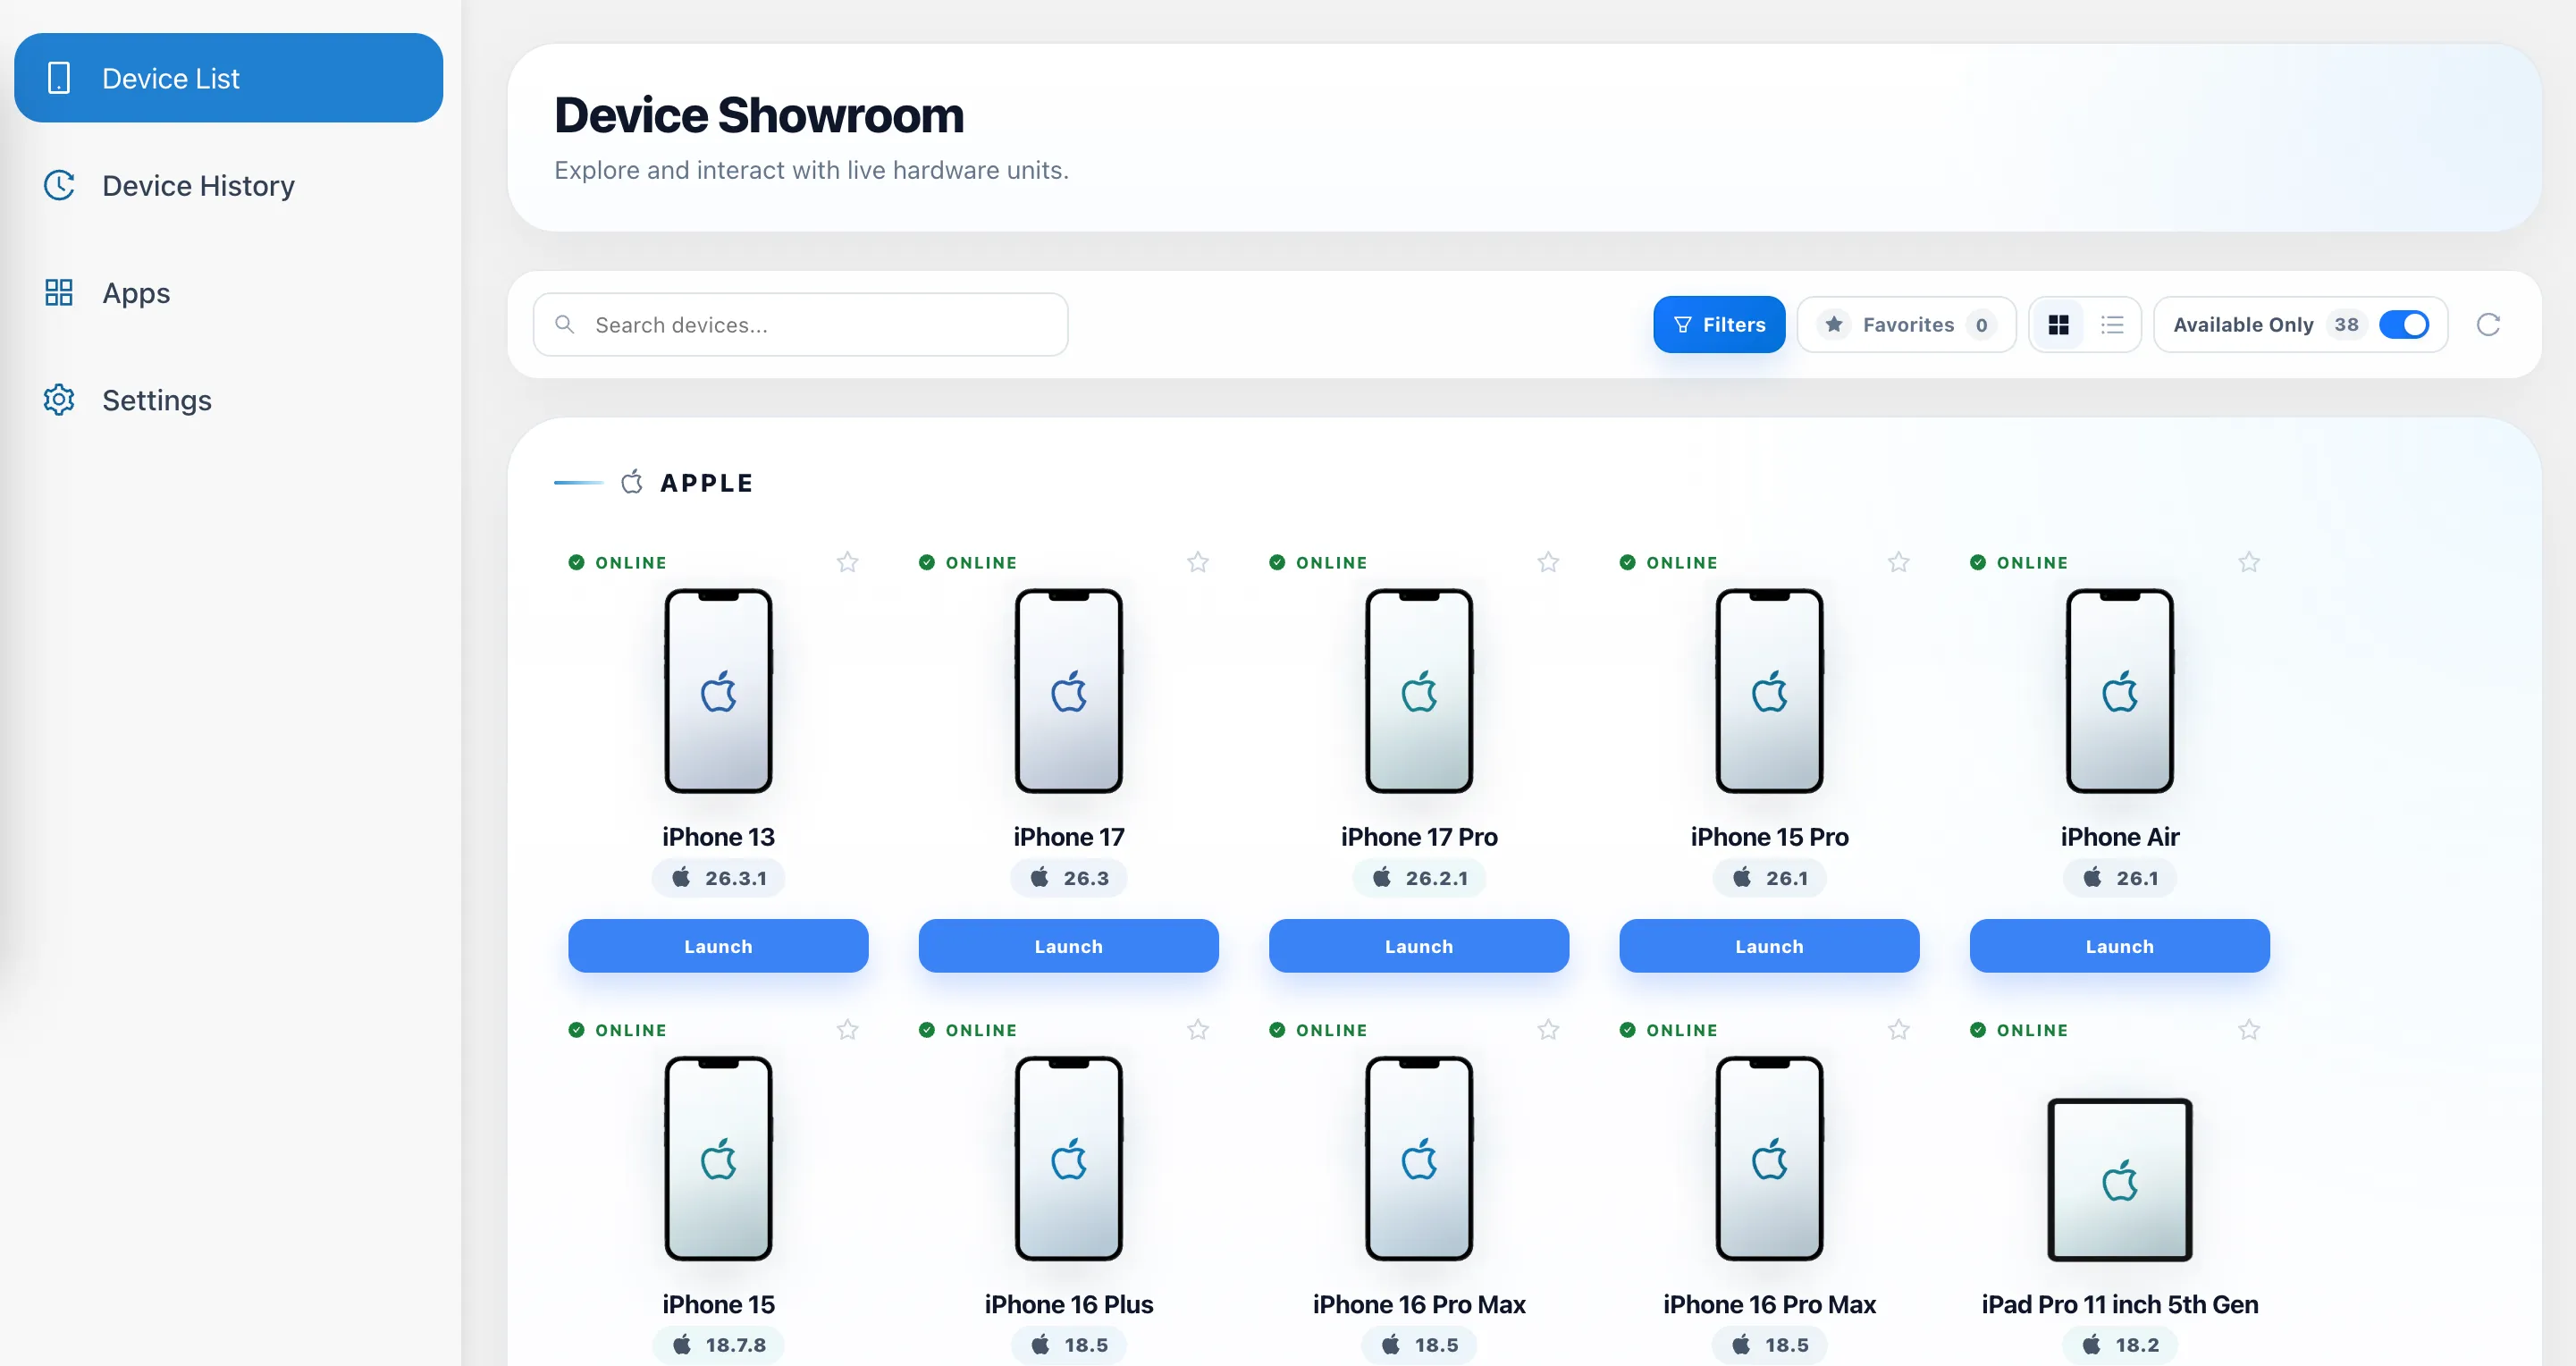The width and height of the screenshot is (2576, 1366).
Task: Open Settings from the sidebar
Action: pyautogui.click(x=228, y=400)
